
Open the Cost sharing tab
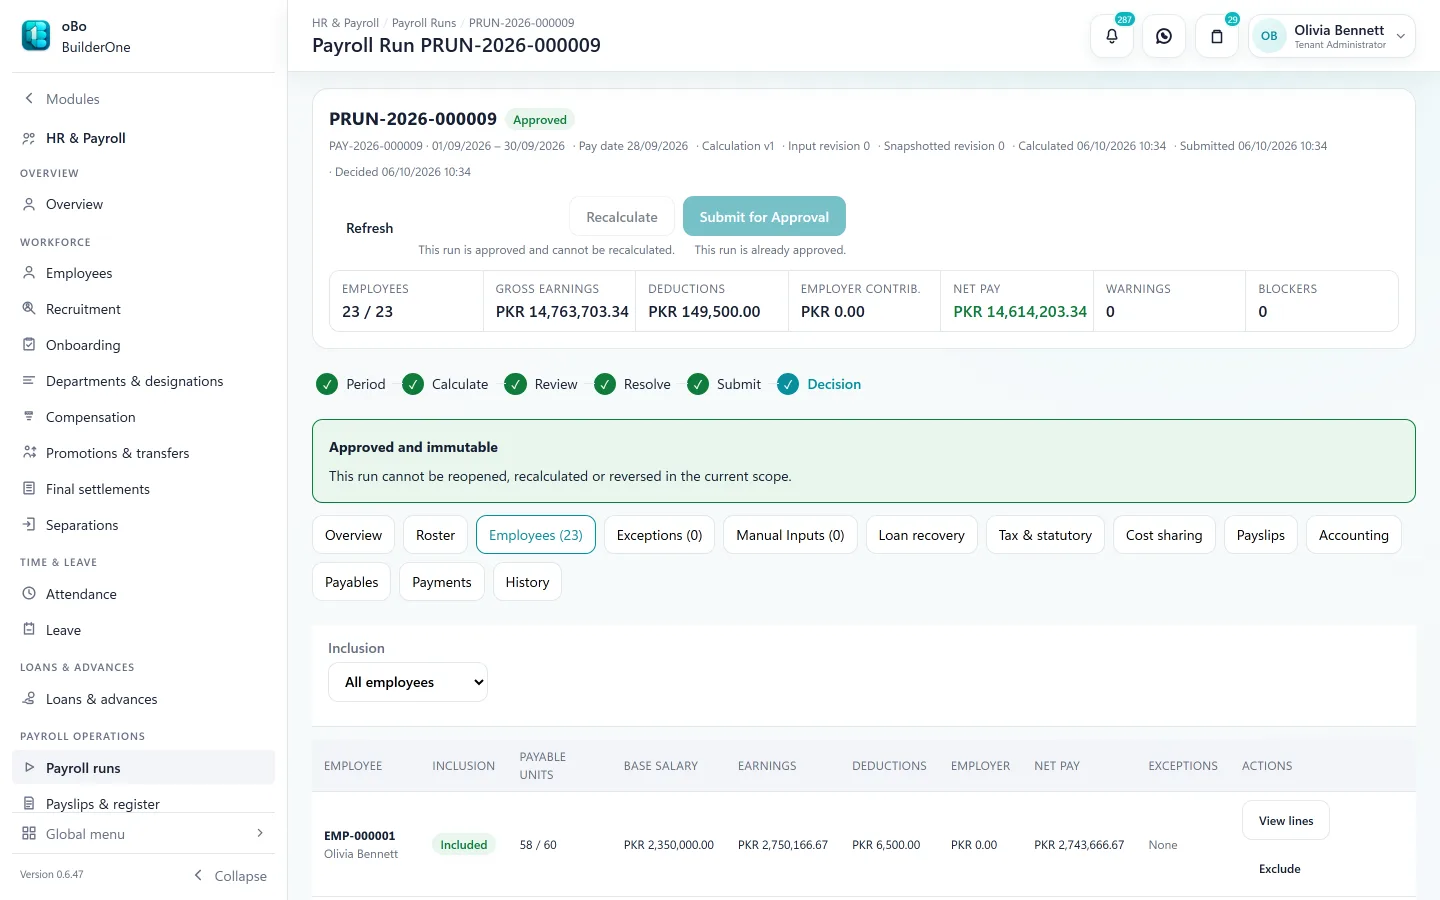[x=1164, y=535]
